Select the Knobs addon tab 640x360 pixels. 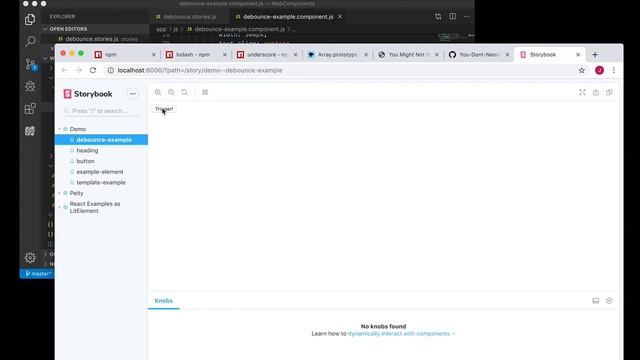click(164, 301)
